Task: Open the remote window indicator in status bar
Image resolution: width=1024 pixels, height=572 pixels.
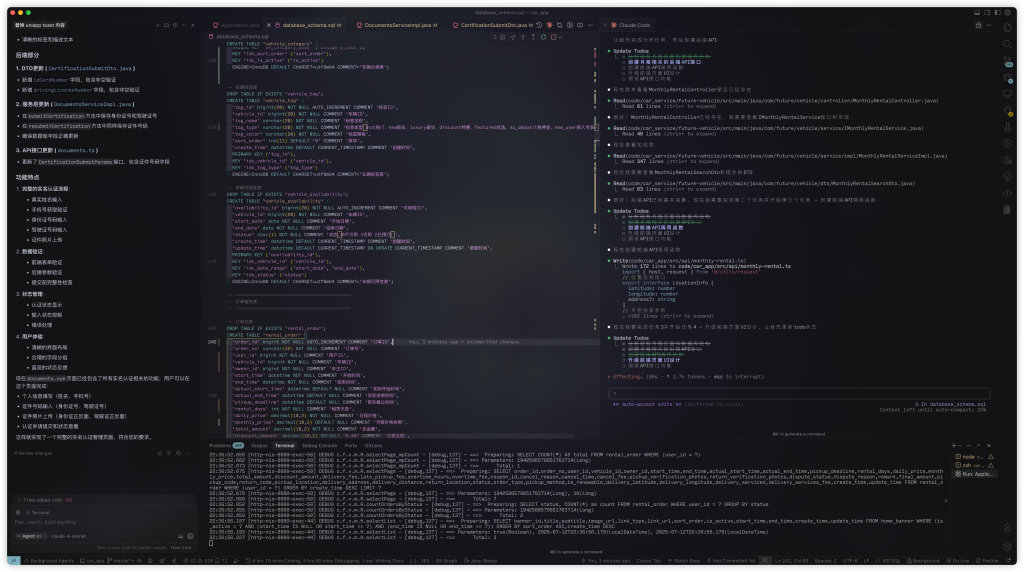Action: coord(12,562)
